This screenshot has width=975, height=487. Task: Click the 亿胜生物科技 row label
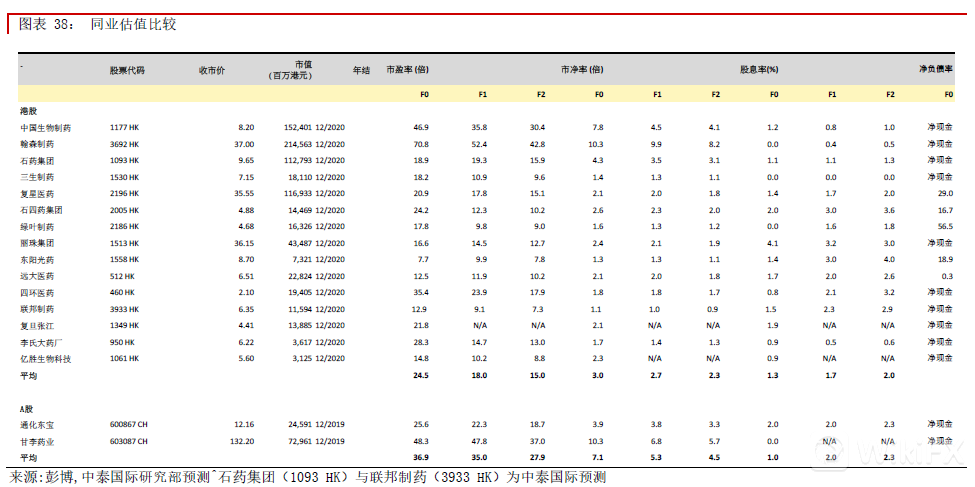click(45, 359)
